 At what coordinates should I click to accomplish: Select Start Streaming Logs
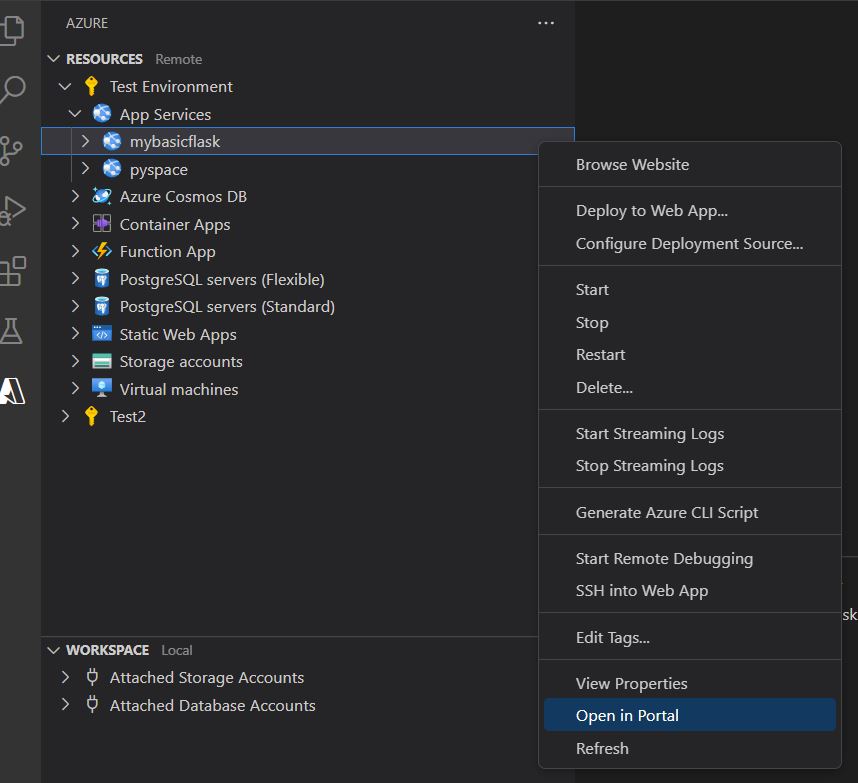pos(649,433)
